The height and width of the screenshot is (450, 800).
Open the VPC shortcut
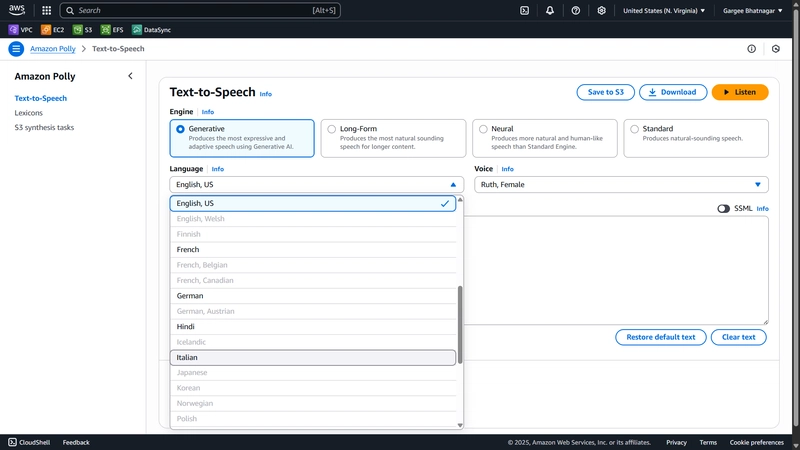tap(20, 30)
